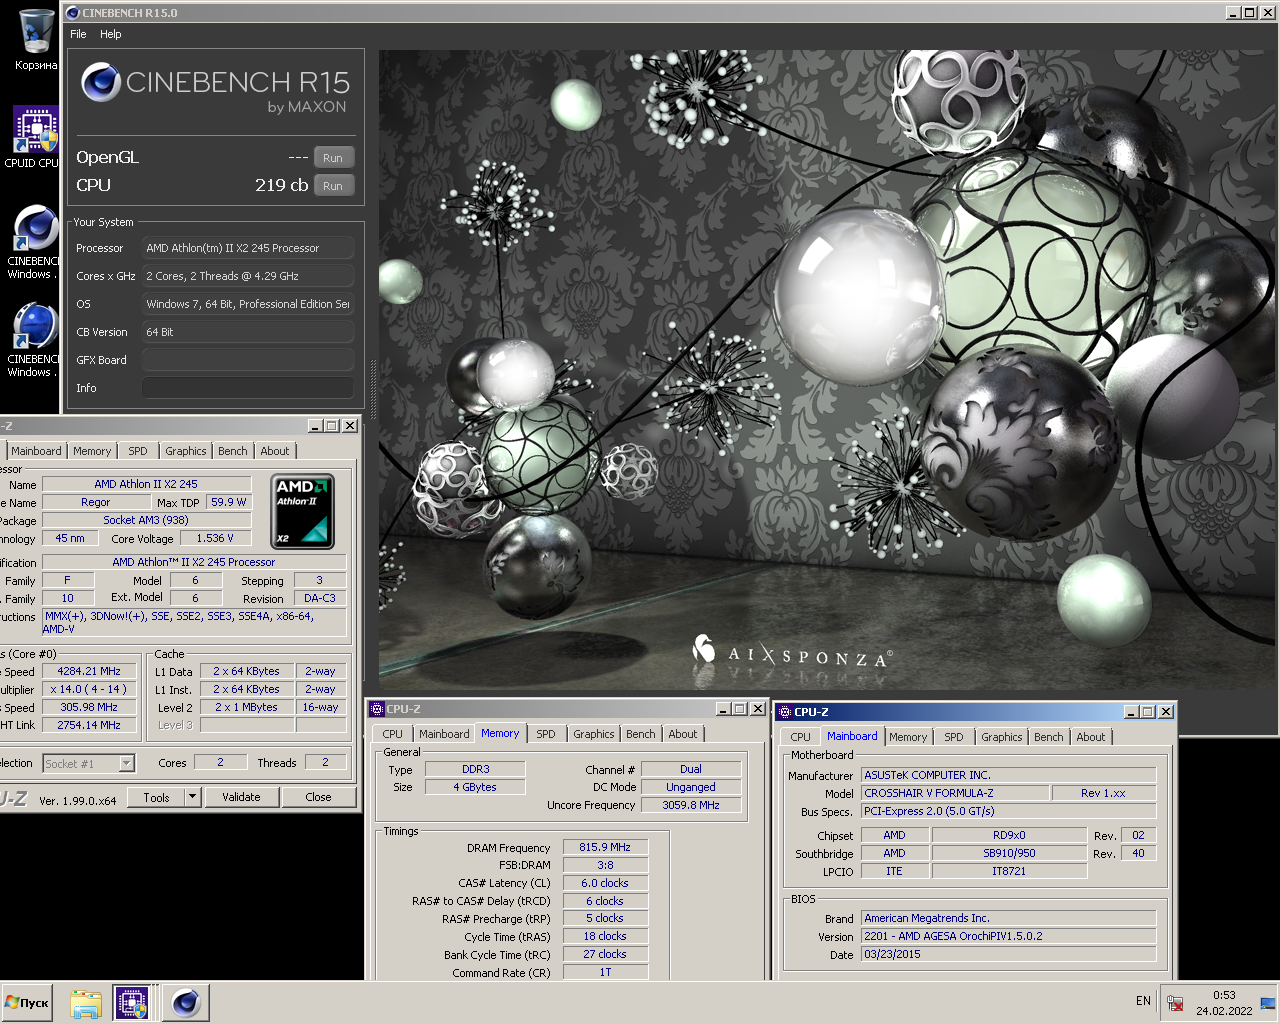Image resolution: width=1280 pixels, height=1024 pixels.
Task: Click the Close button in CPU-Z
Action: (318, 797)
